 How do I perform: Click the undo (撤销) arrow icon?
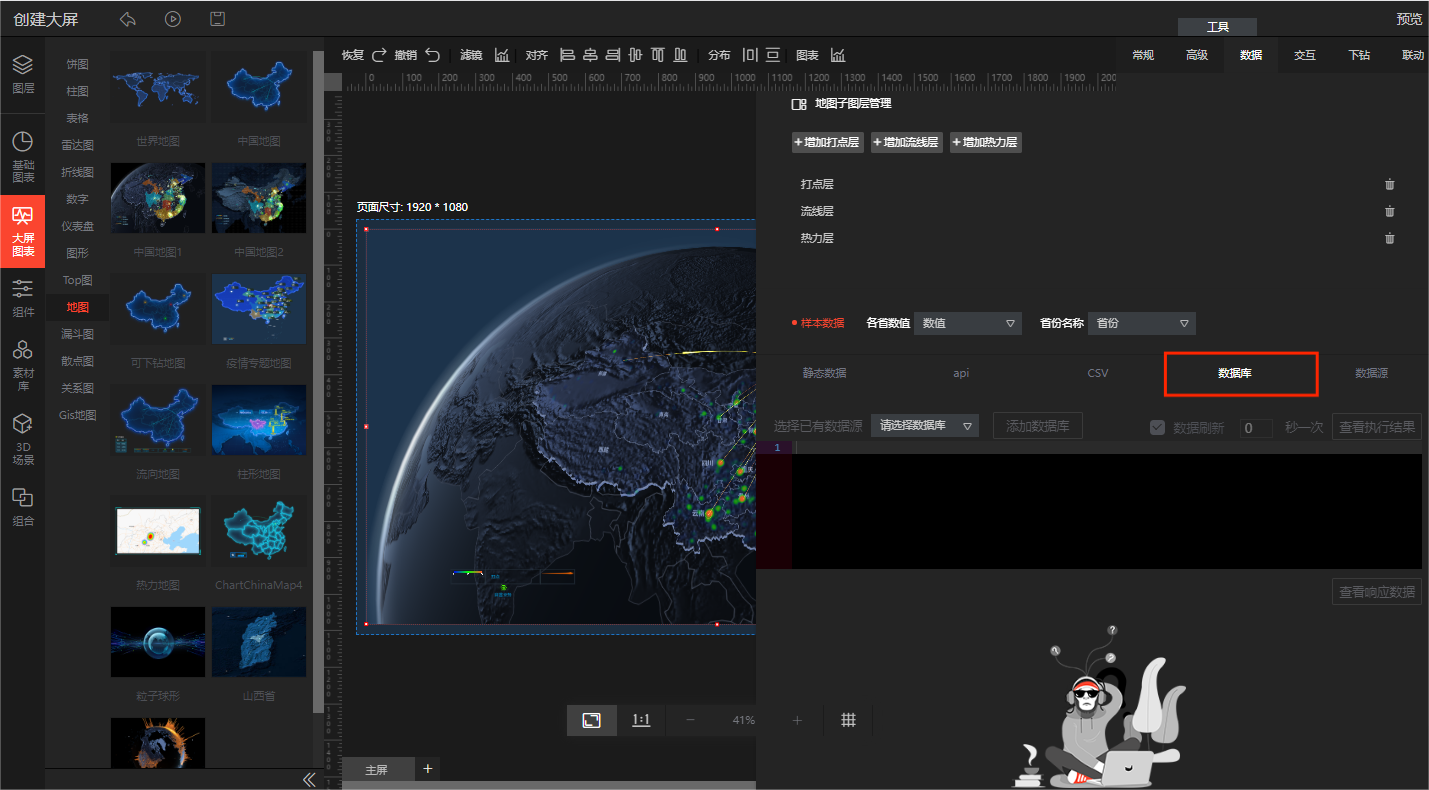point(432,55)
